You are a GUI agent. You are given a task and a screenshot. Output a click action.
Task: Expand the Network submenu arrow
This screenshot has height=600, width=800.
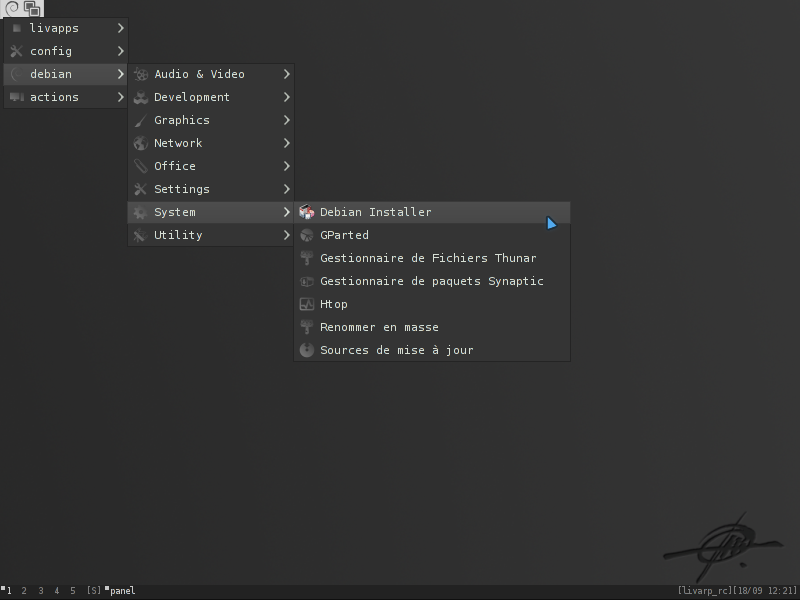[287, 143]
